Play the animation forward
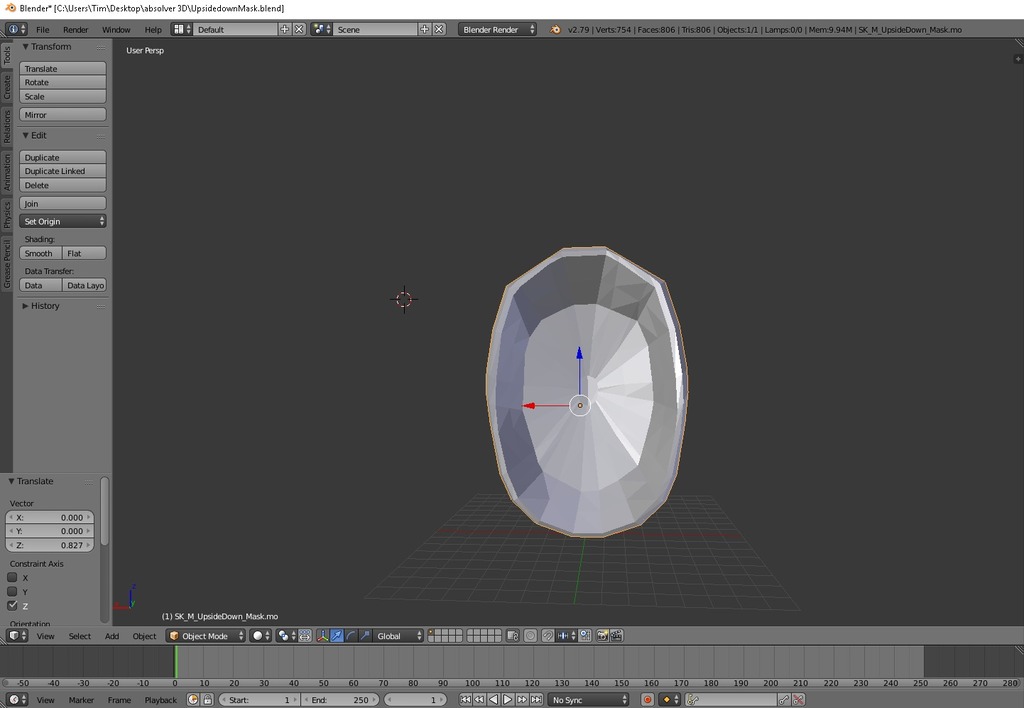Image resolution: width=1024 pixels, height=708 pixels. tap(507, 700)
